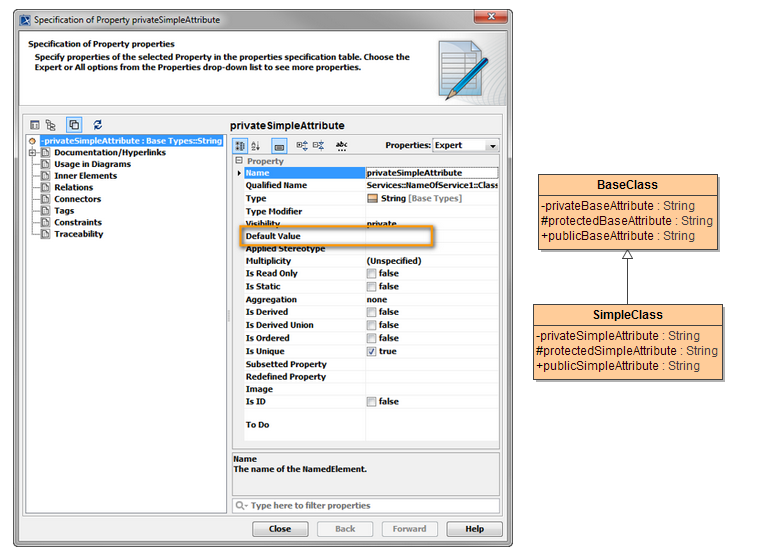Click the pencil document illustration in header

[x=463, y=70]
